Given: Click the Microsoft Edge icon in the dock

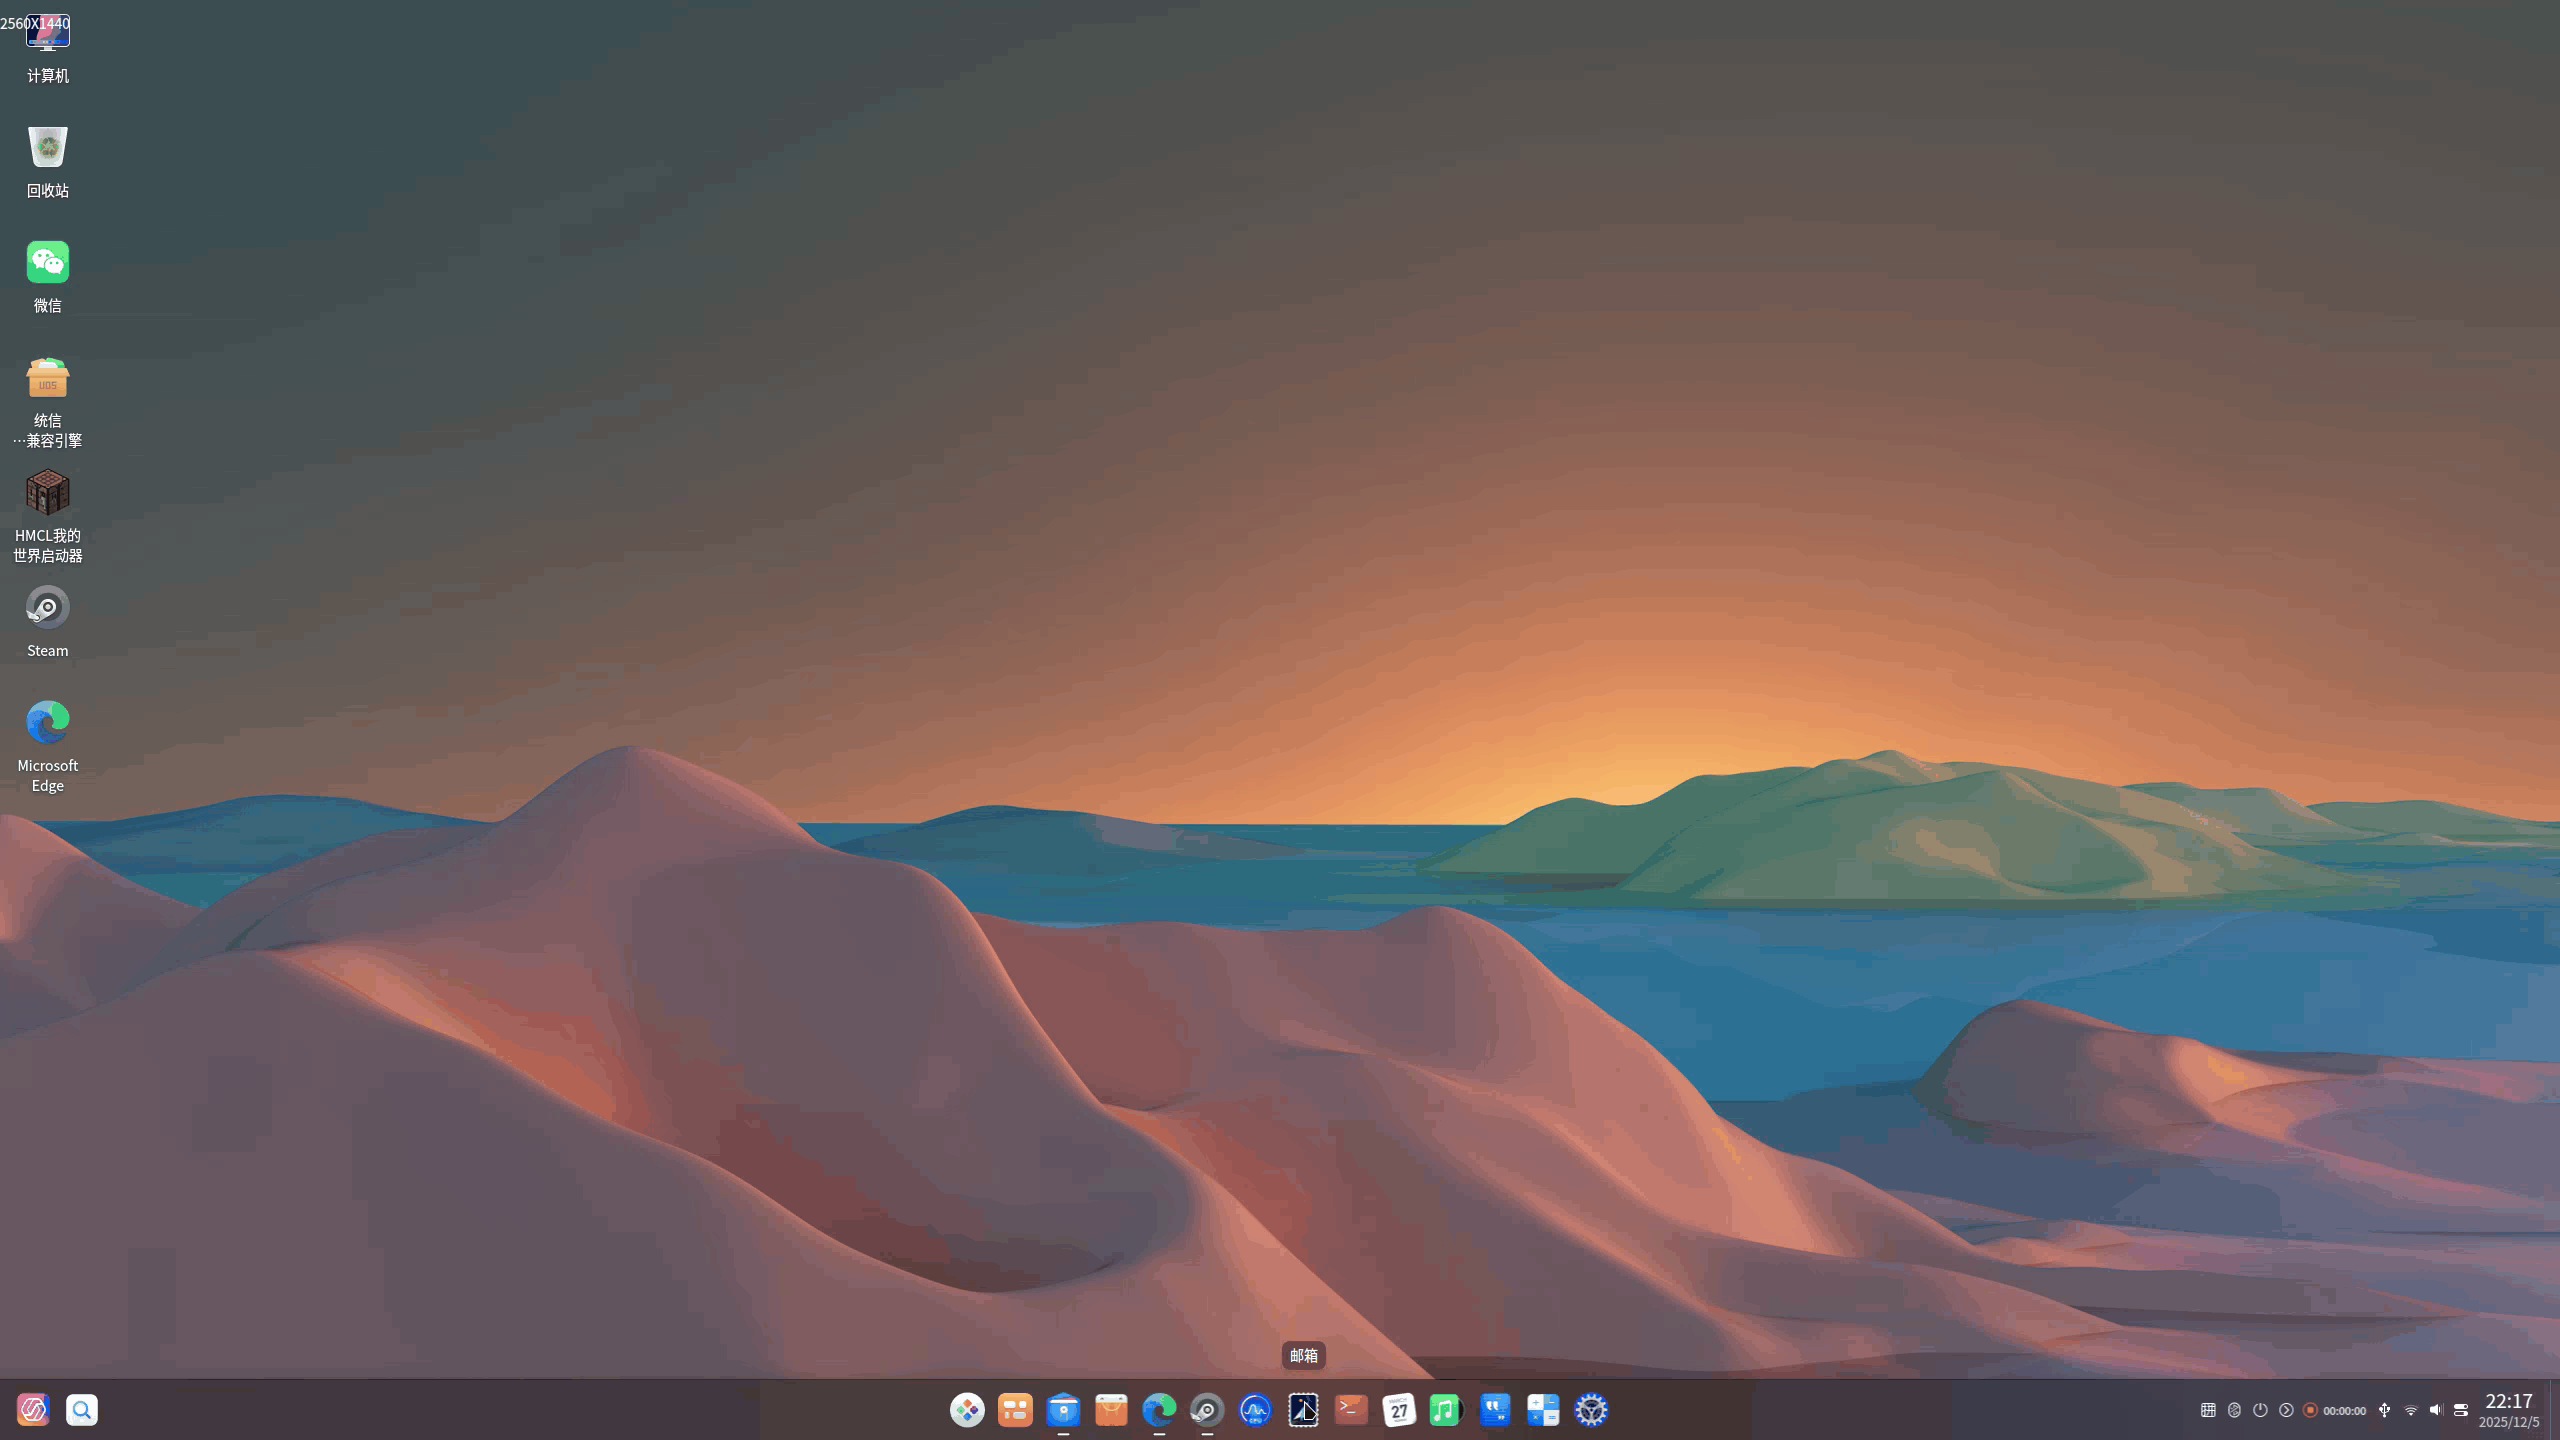Looking at the screenshot, I should pyautogui.click(x=1159, y=1410).
